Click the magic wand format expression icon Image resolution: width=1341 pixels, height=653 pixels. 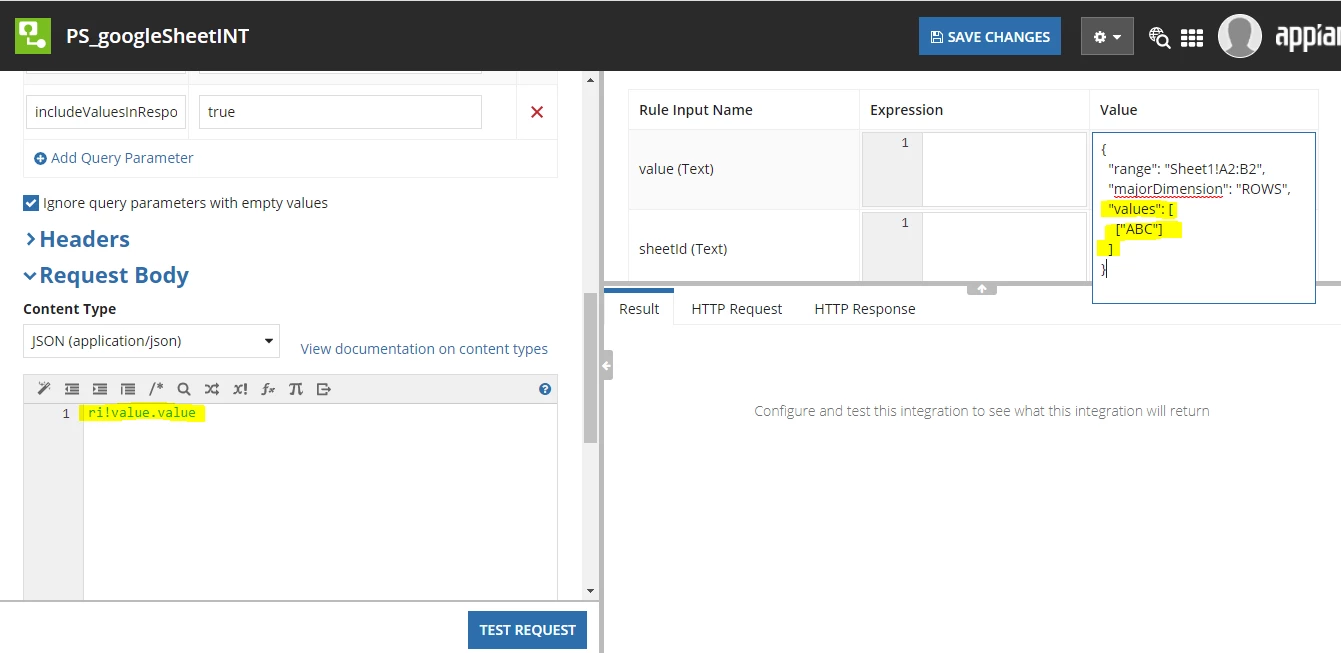tap(44, 389)
